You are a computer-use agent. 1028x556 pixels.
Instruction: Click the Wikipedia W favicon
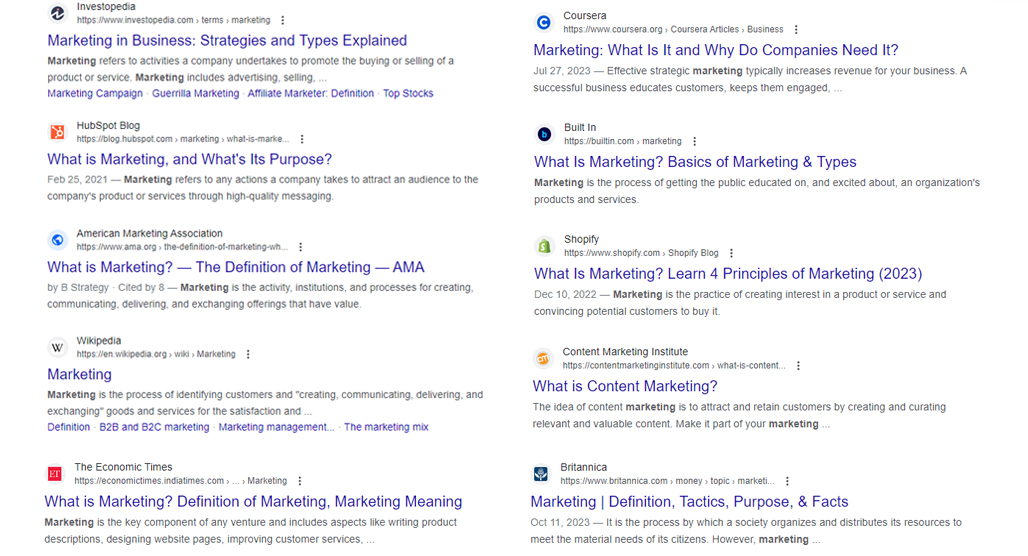58,348
